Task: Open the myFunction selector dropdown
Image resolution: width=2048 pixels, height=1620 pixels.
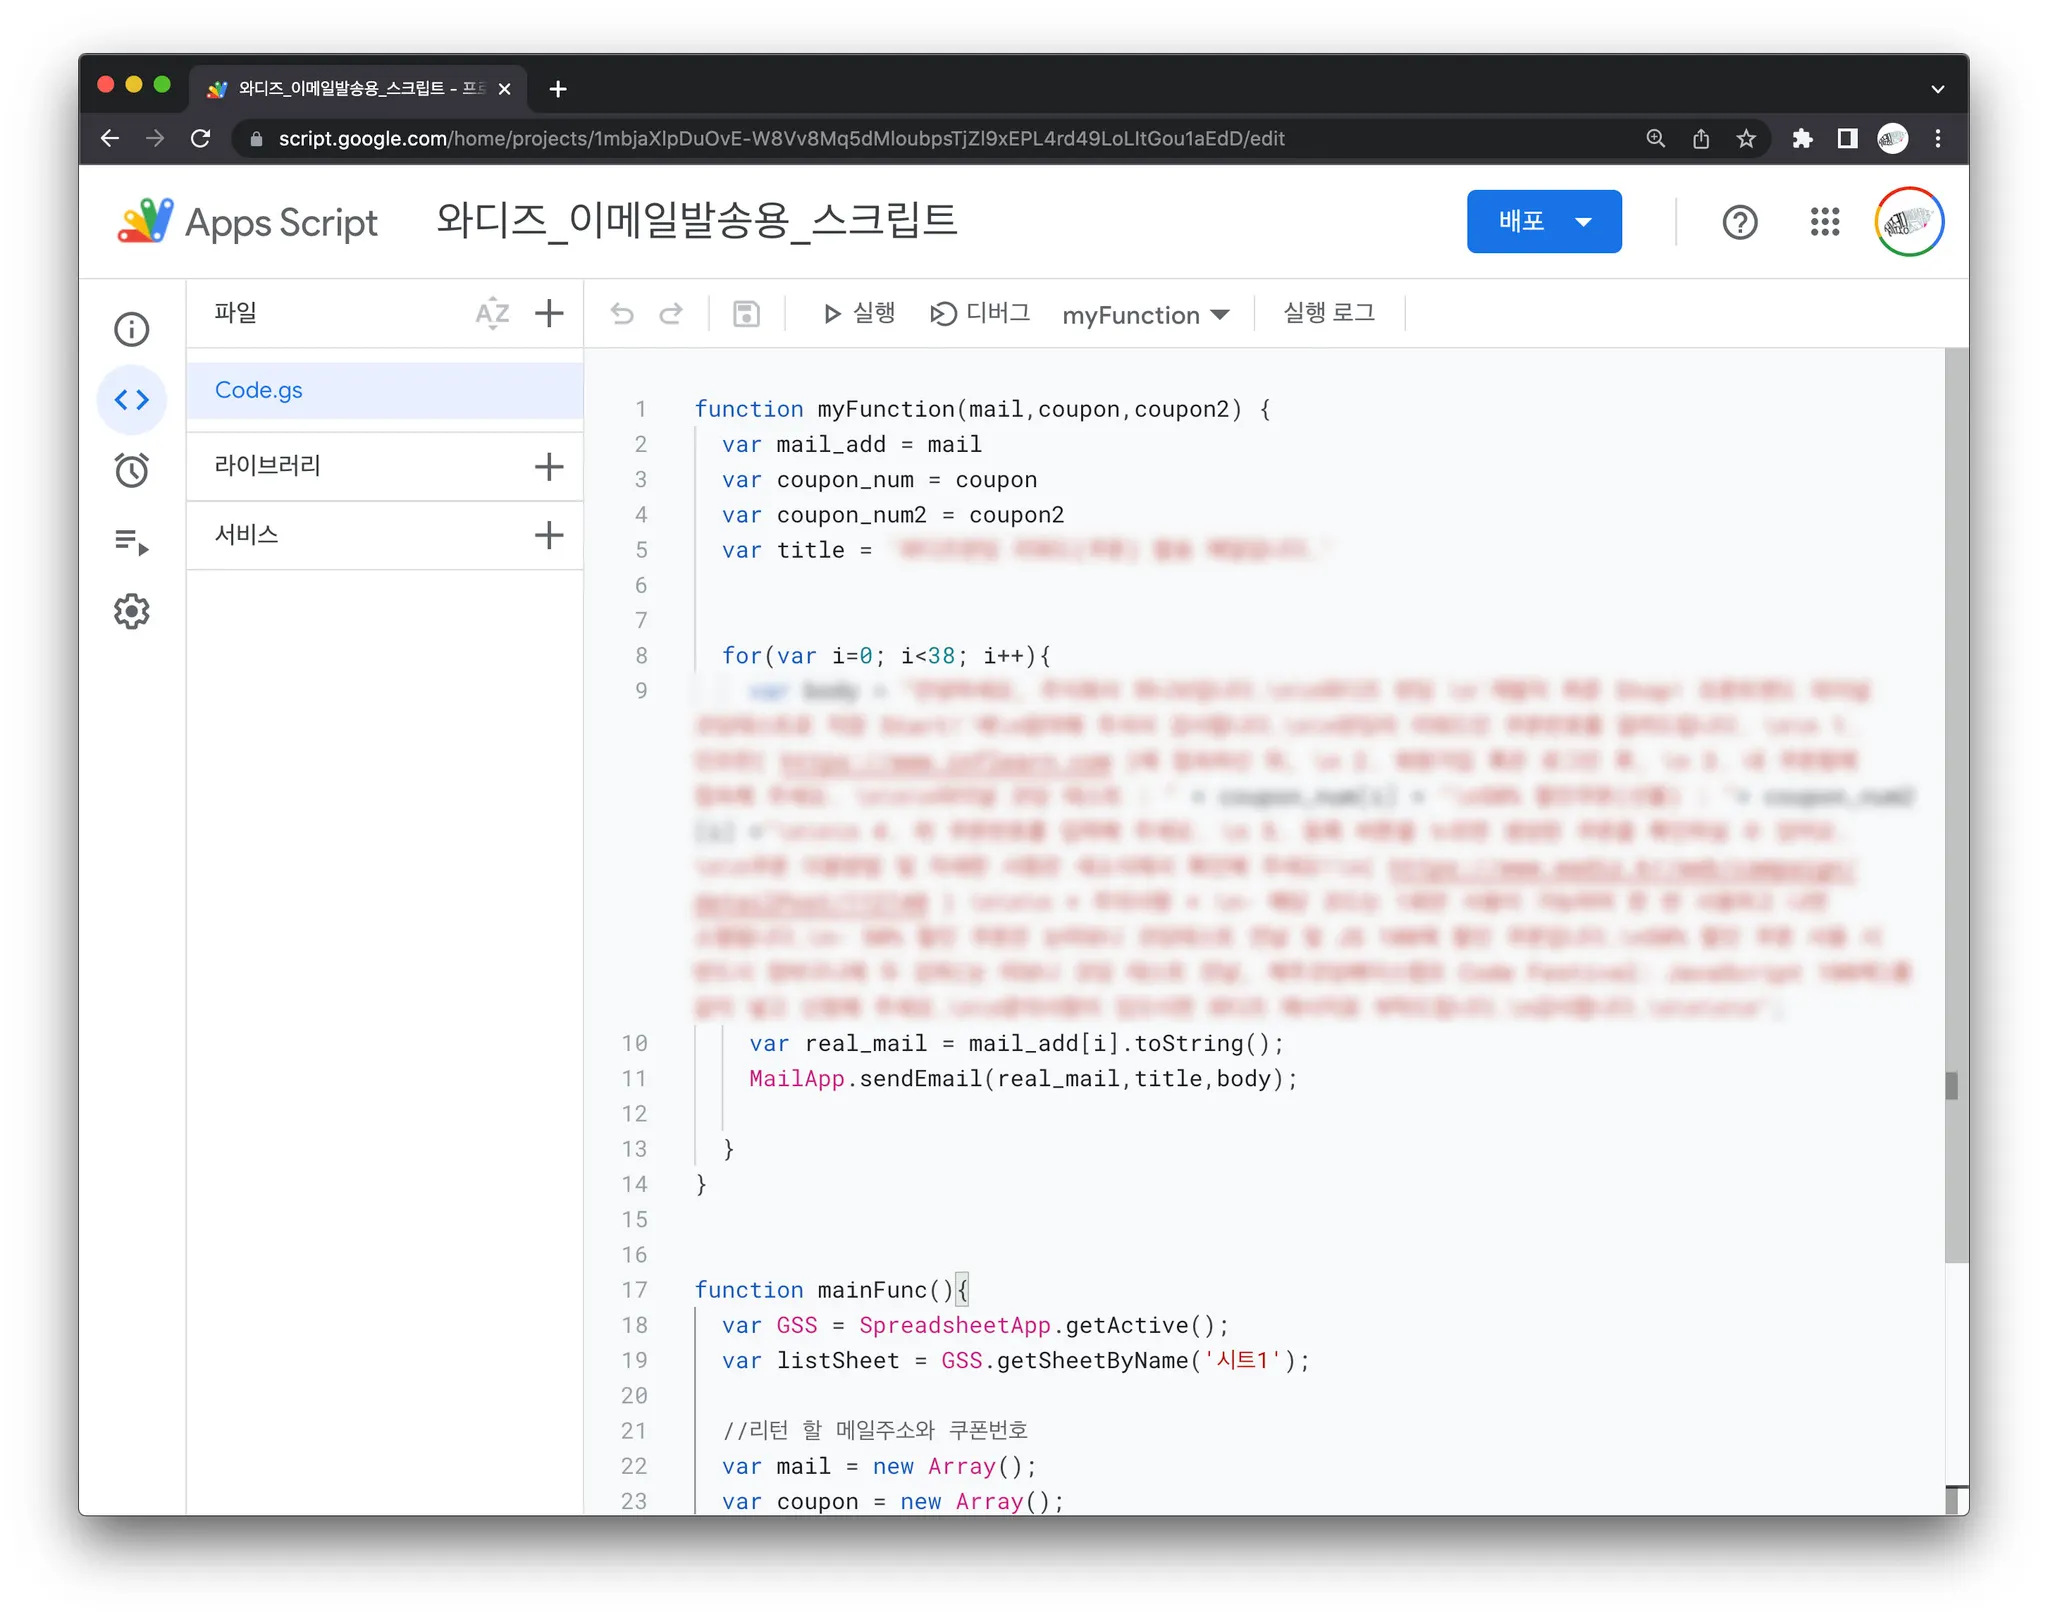Action: point(1146,315)
